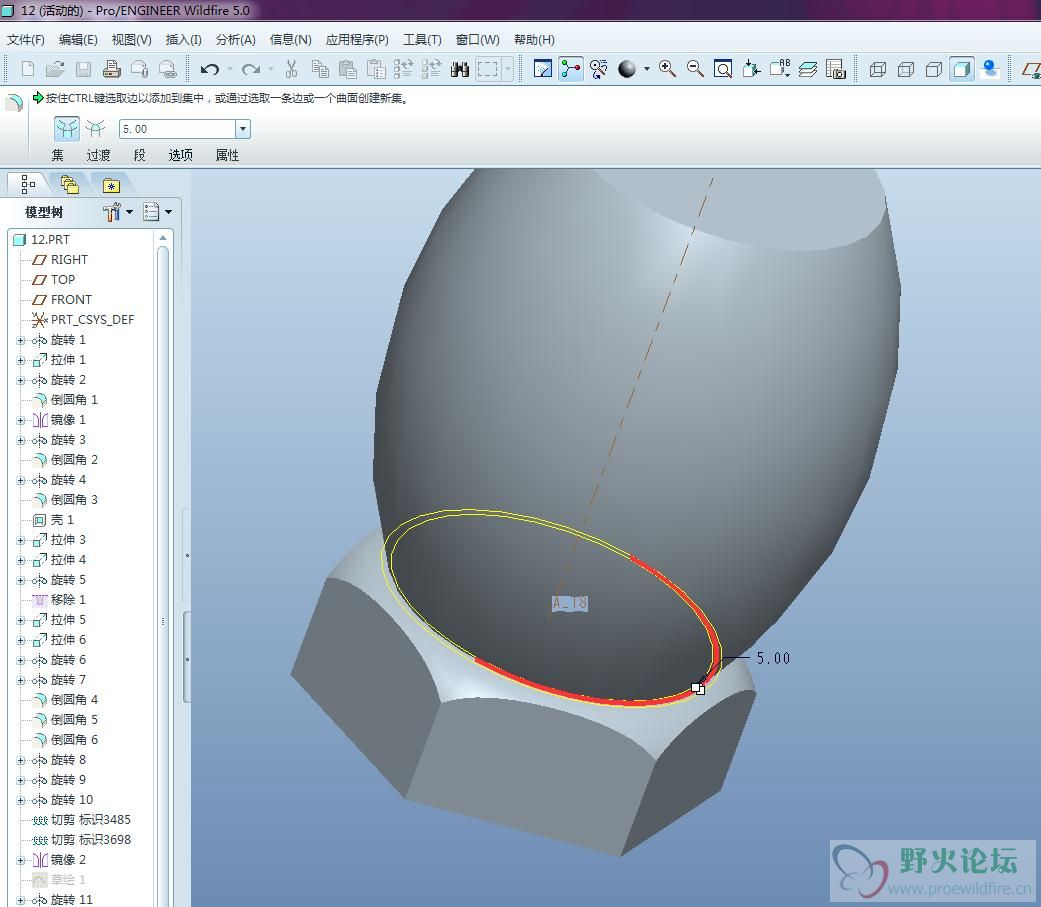Open the 帮助(H) menu
The height and width of the screenshot is (907, 1041).
534,40
